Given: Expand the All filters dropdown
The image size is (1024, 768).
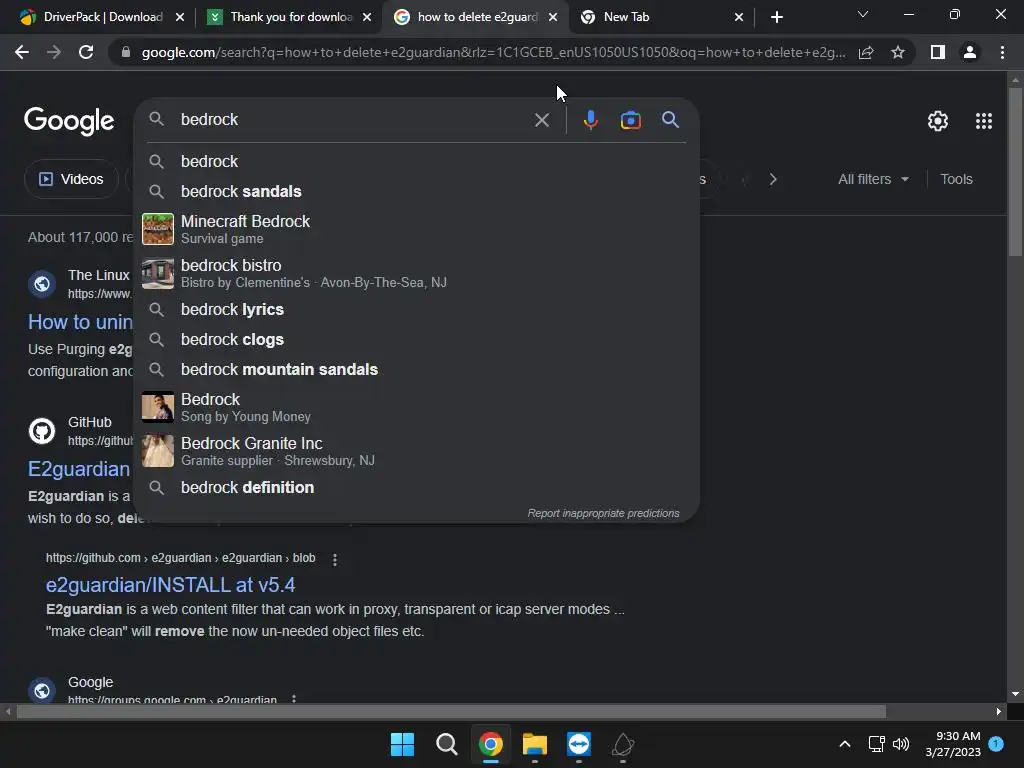Looking at the screenshot, I should pyautogui.click(x=873, y=179).
